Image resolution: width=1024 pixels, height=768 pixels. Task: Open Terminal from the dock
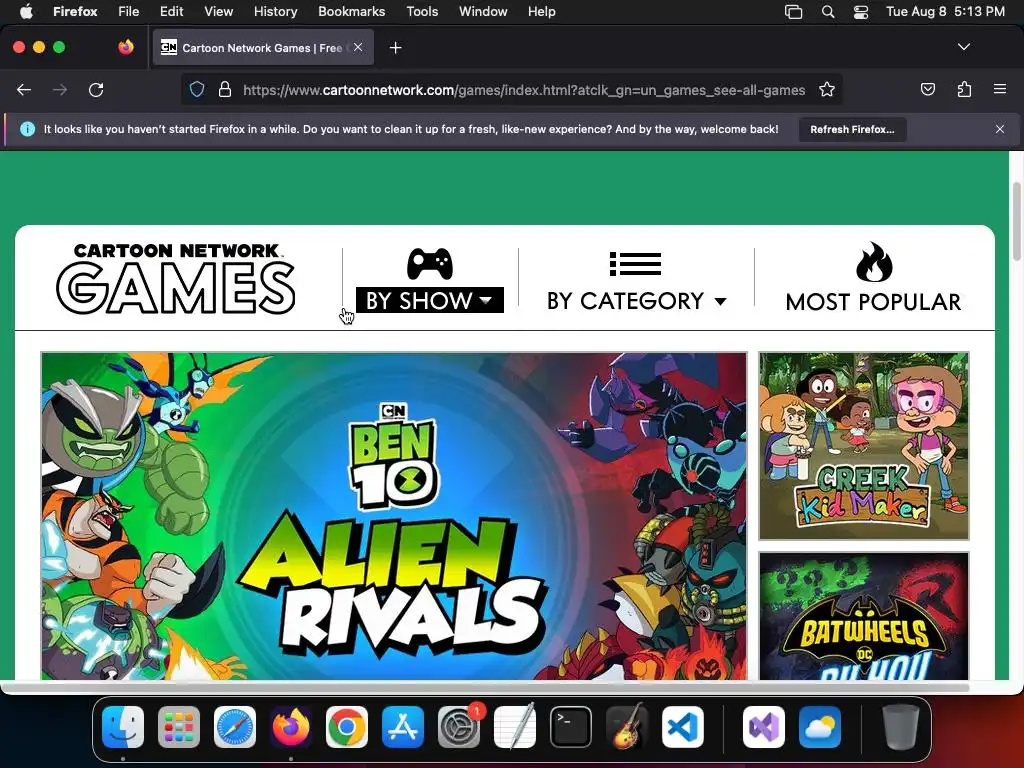(x=571, y=727)
